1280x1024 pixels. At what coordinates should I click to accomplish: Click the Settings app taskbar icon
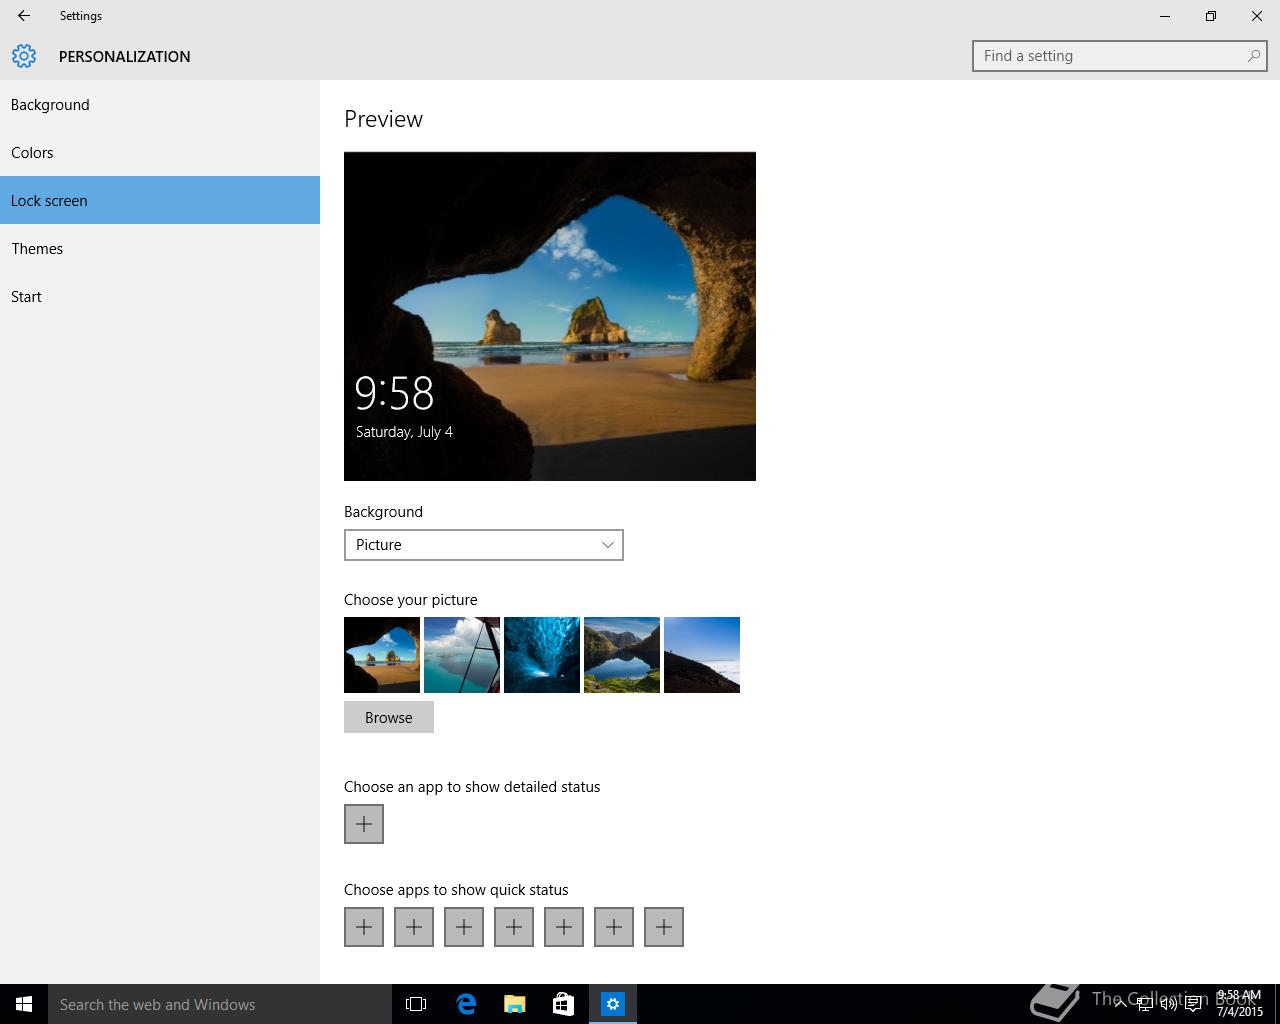coord(613,1004)
